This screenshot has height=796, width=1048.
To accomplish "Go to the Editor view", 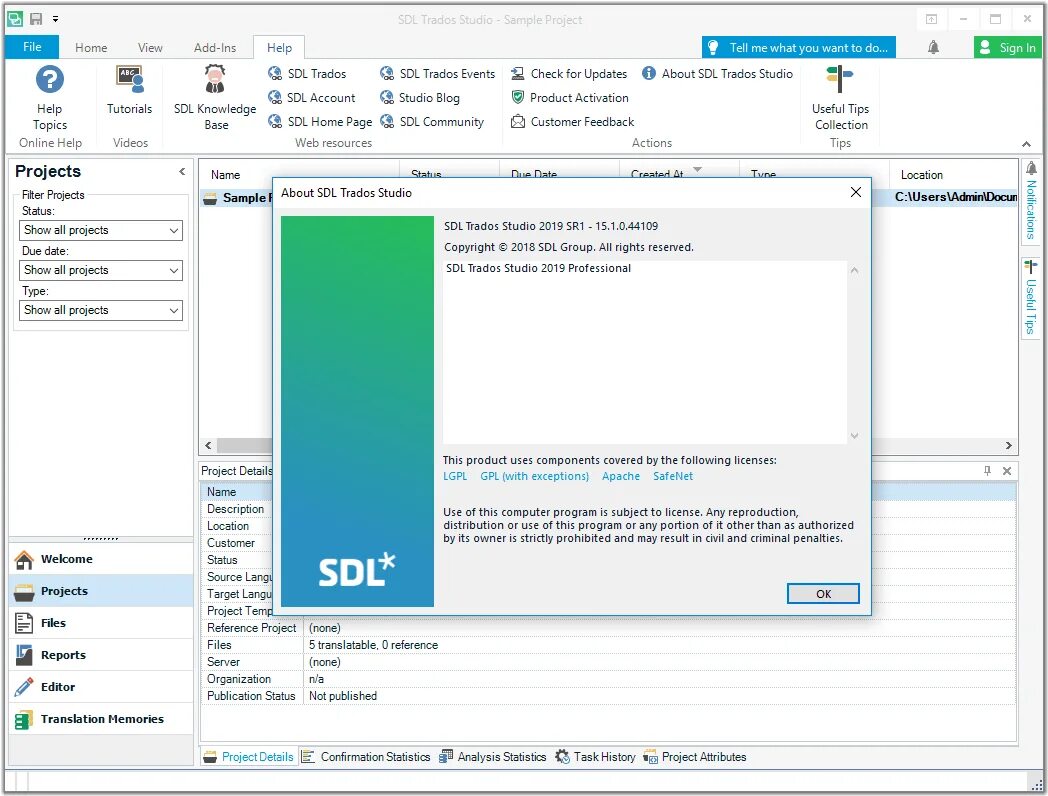I will 101,687.
